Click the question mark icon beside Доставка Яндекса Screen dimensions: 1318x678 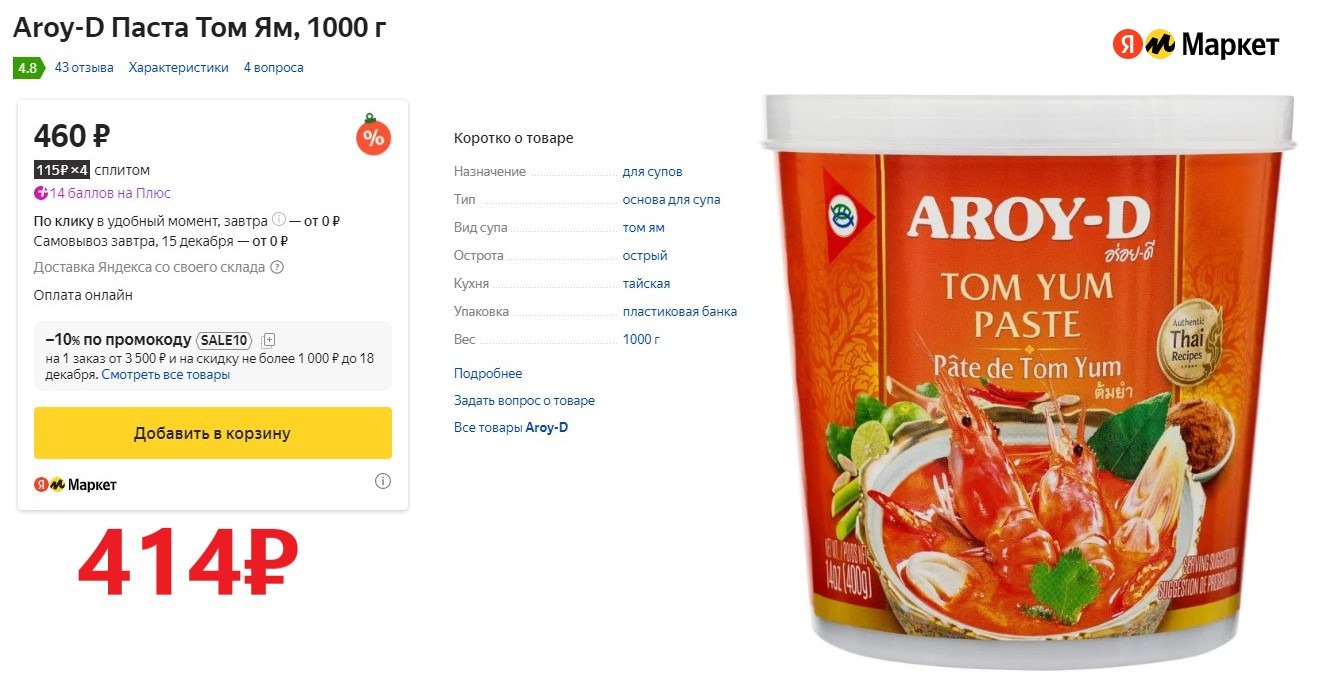pos(277,267)
